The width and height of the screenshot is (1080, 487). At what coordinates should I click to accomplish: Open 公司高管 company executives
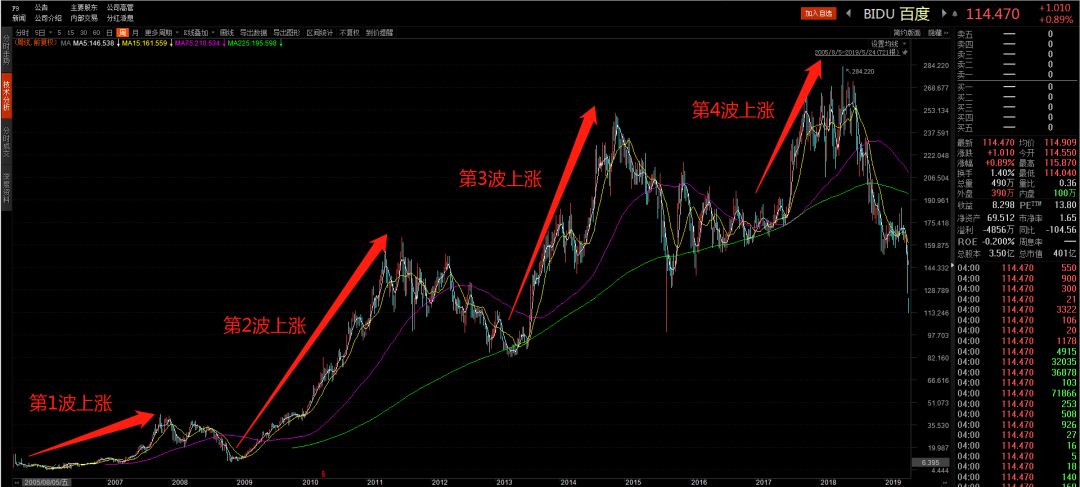tap(120, 8)
